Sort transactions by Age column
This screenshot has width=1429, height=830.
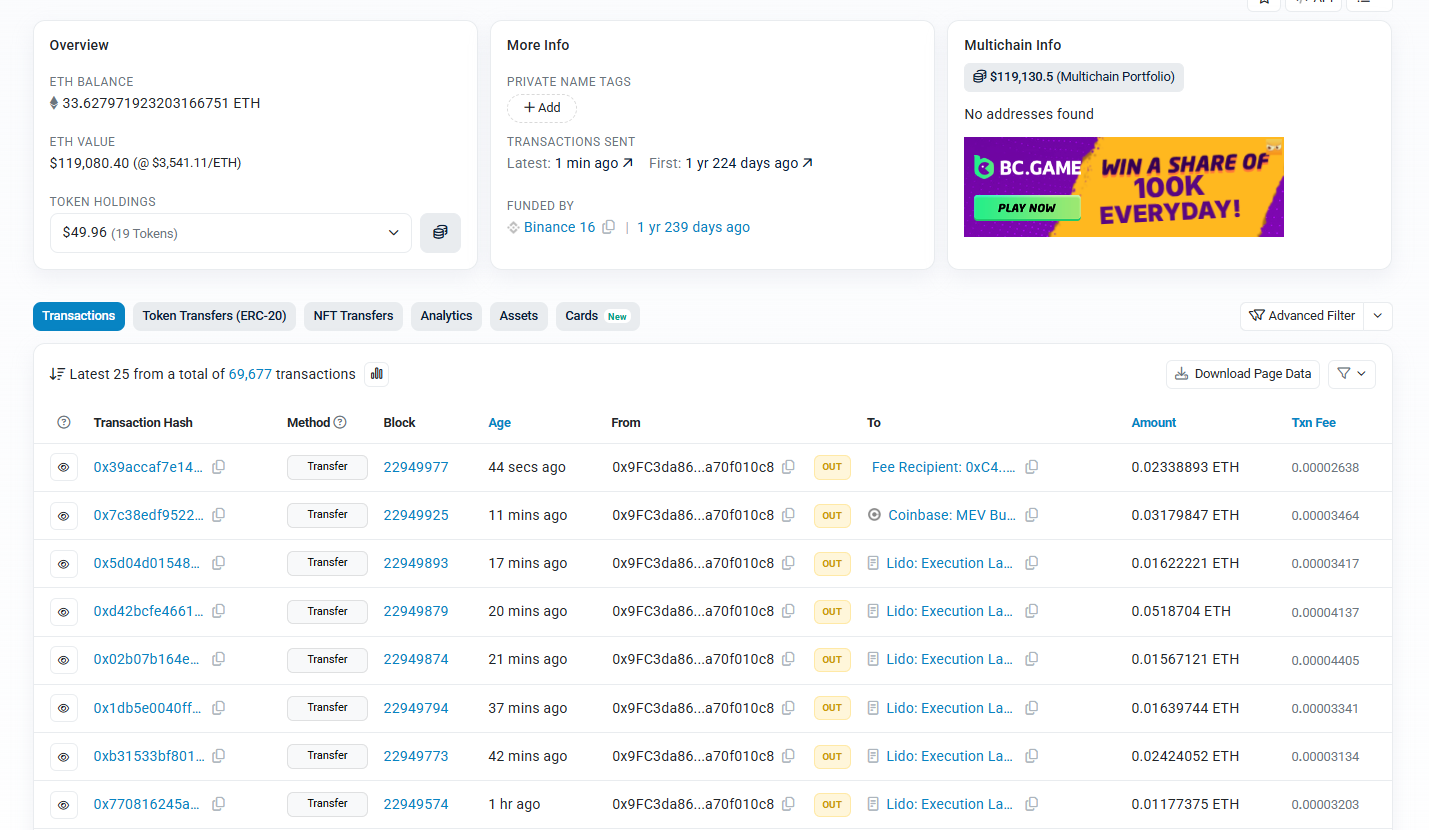(500, 422)
